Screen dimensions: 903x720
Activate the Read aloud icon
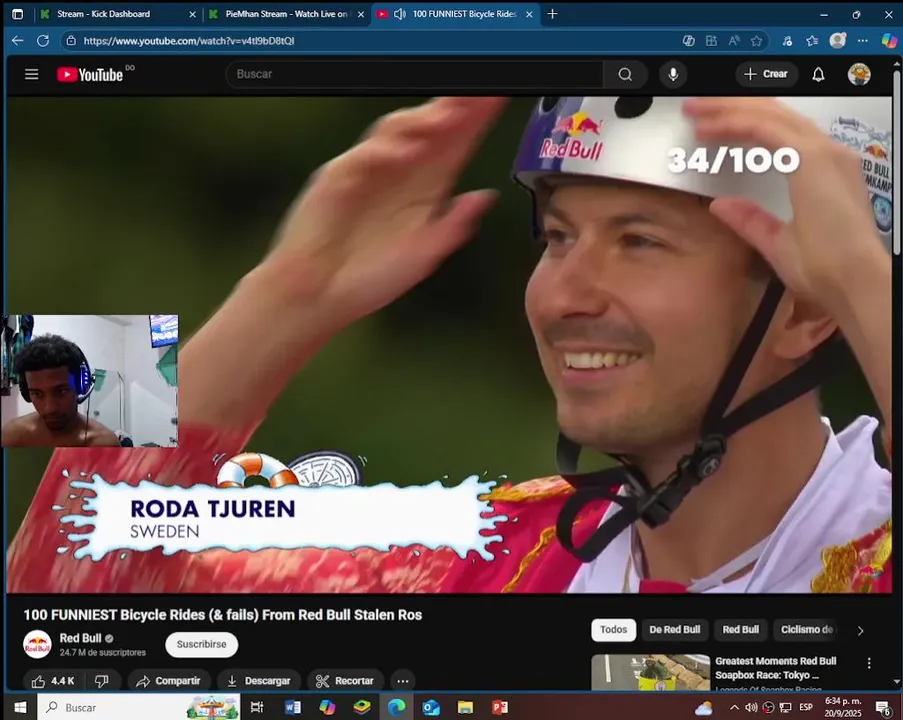tap(734, 41)
